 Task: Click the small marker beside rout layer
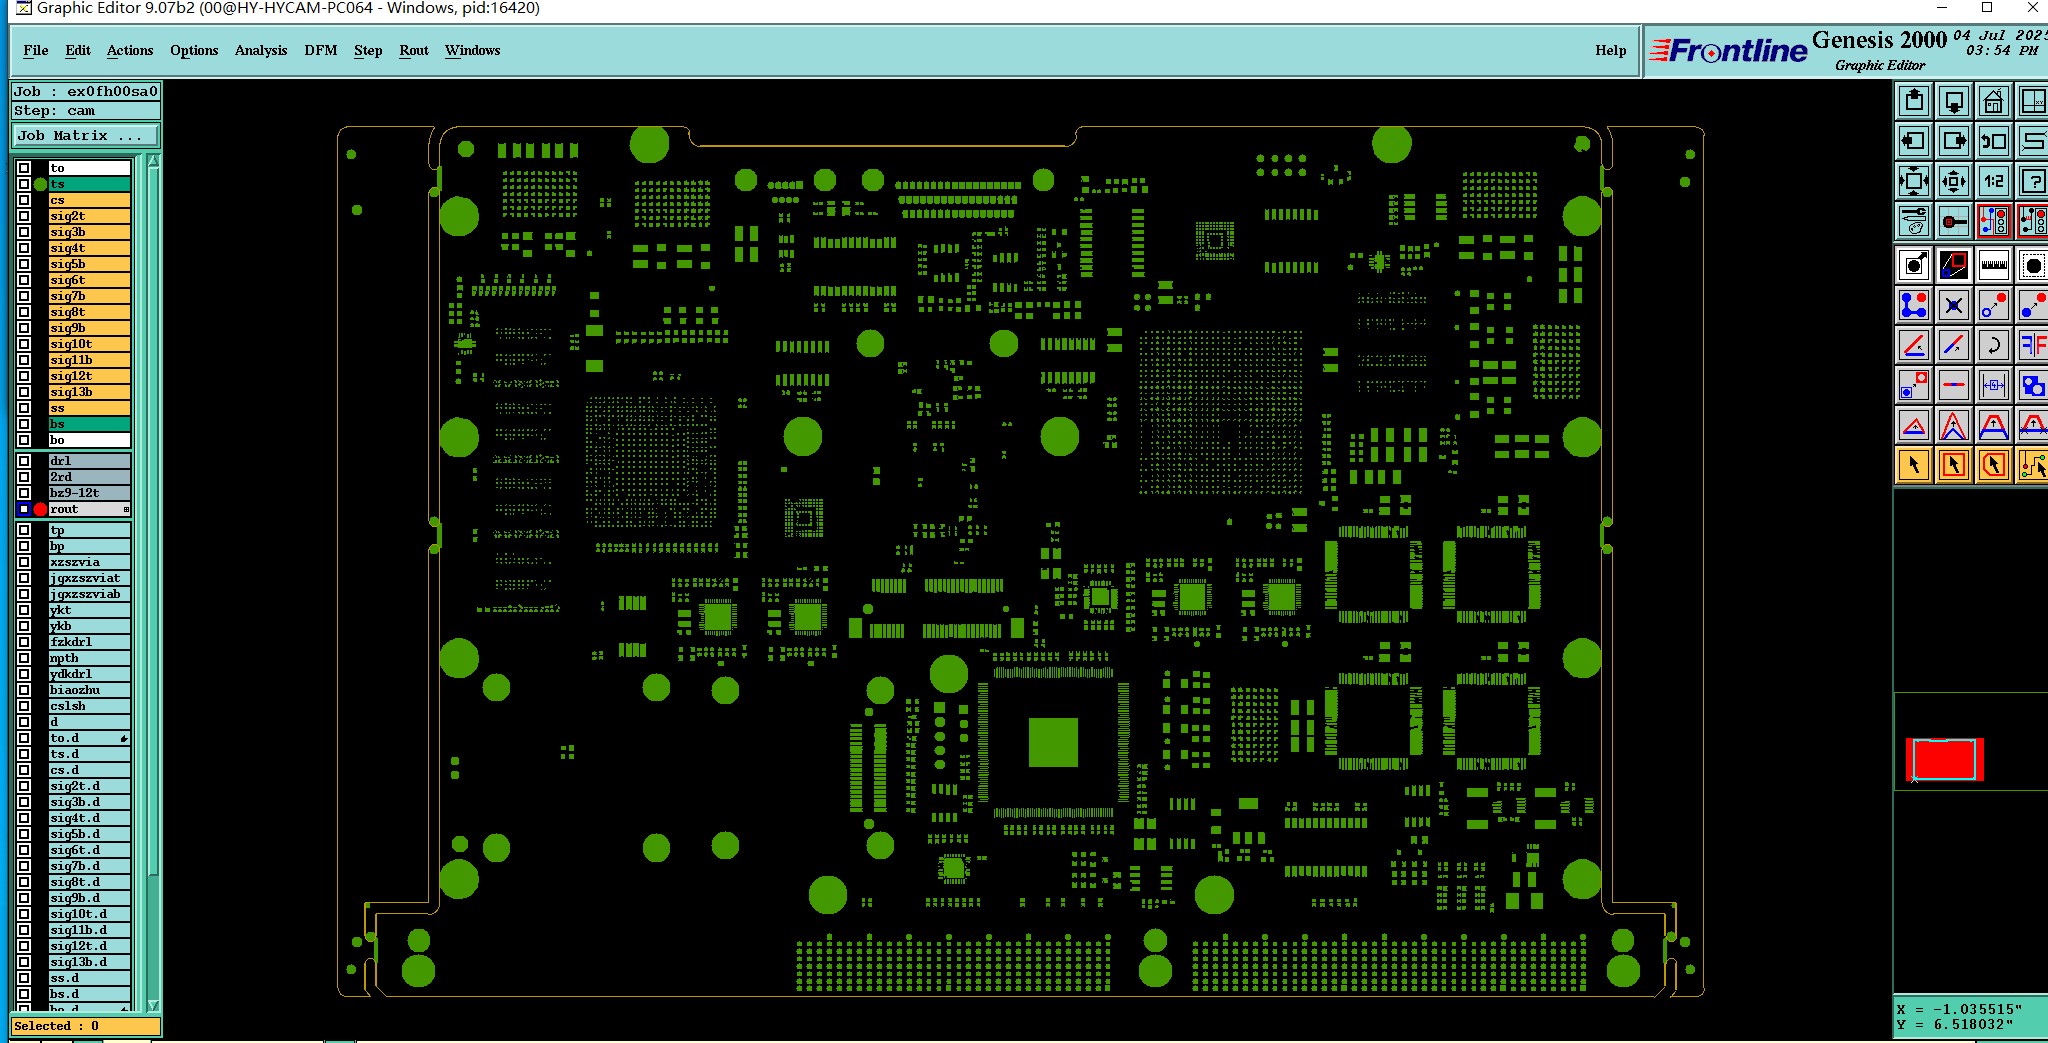coord(126,510)
